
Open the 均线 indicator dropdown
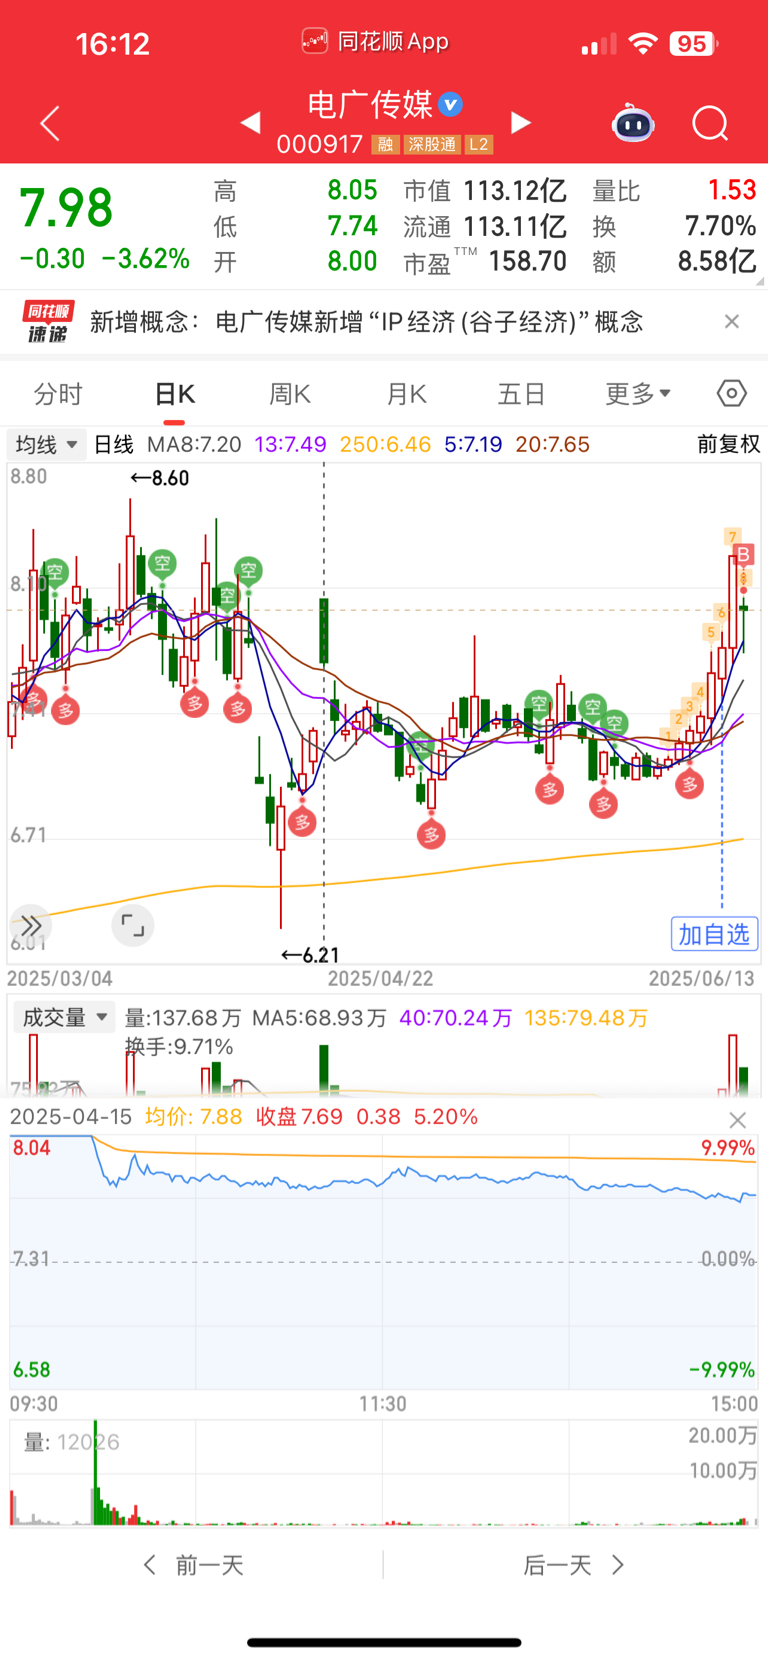46,445
